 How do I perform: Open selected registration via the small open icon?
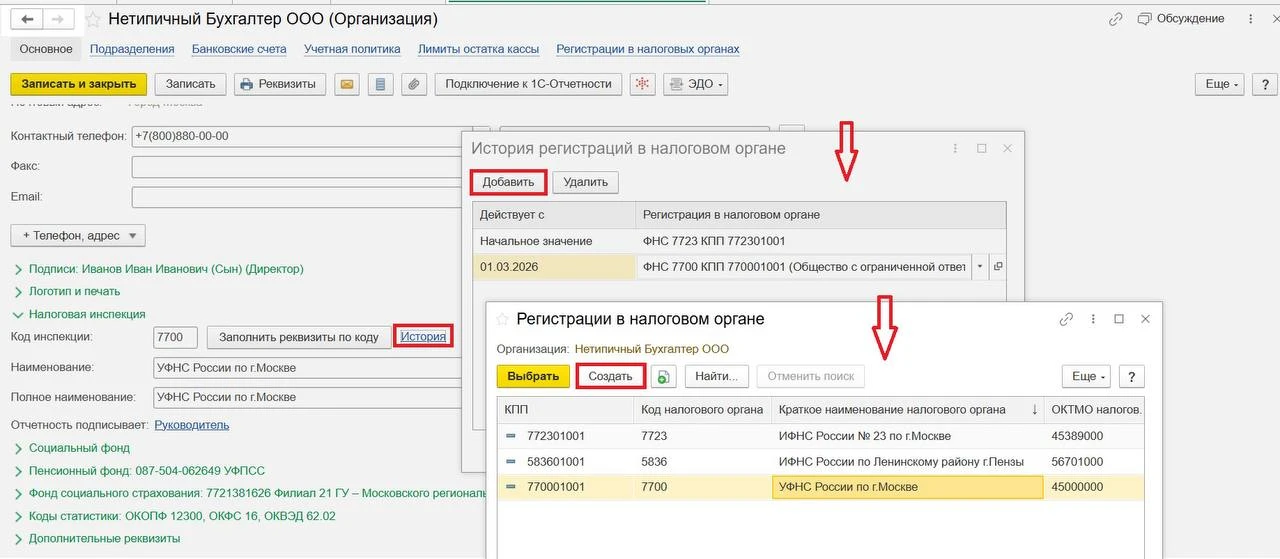(997, 267)
